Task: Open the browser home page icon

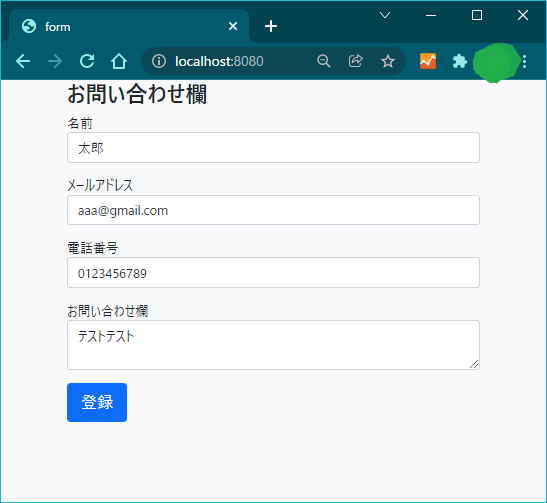Action: click(x=119, y=61)
